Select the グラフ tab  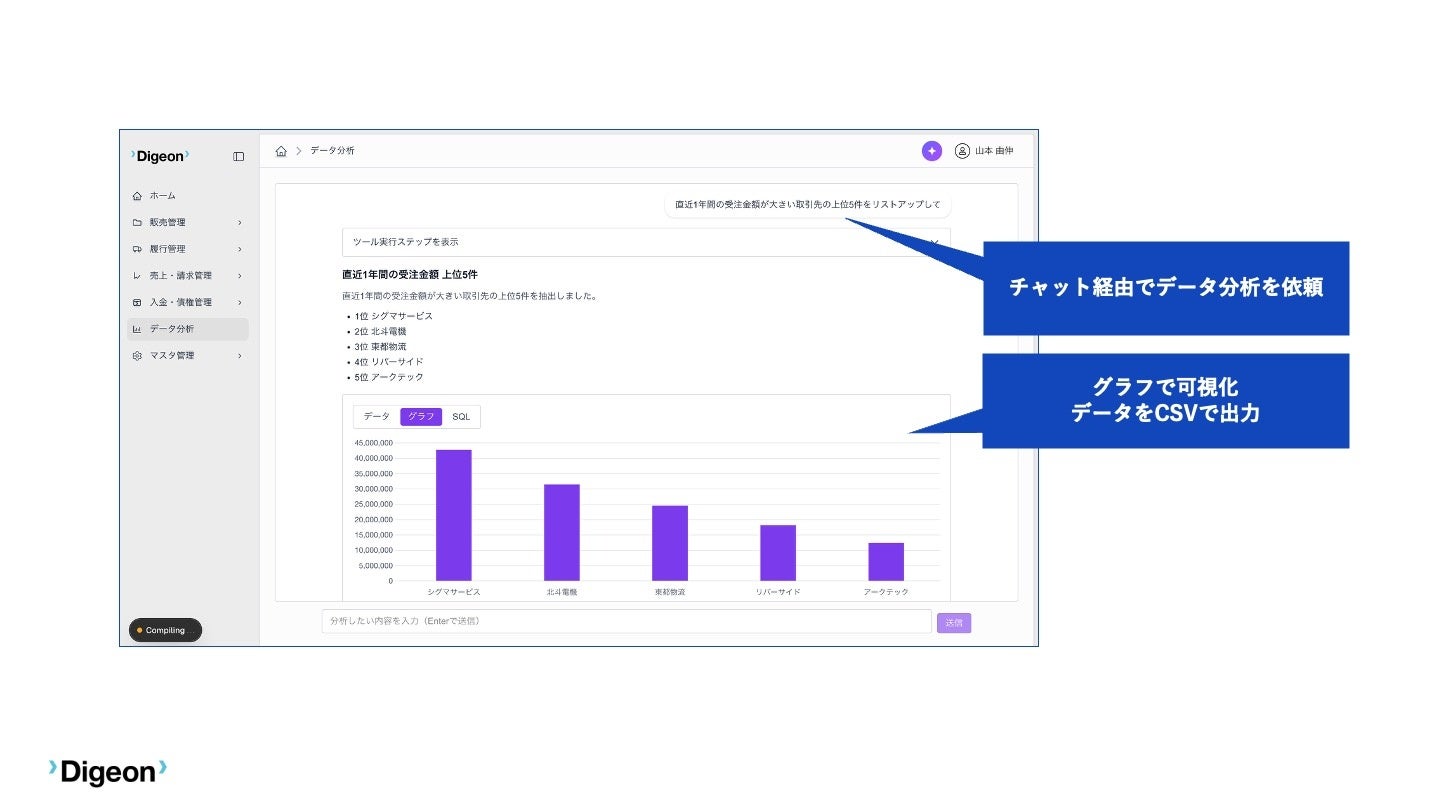coord(421,416)
